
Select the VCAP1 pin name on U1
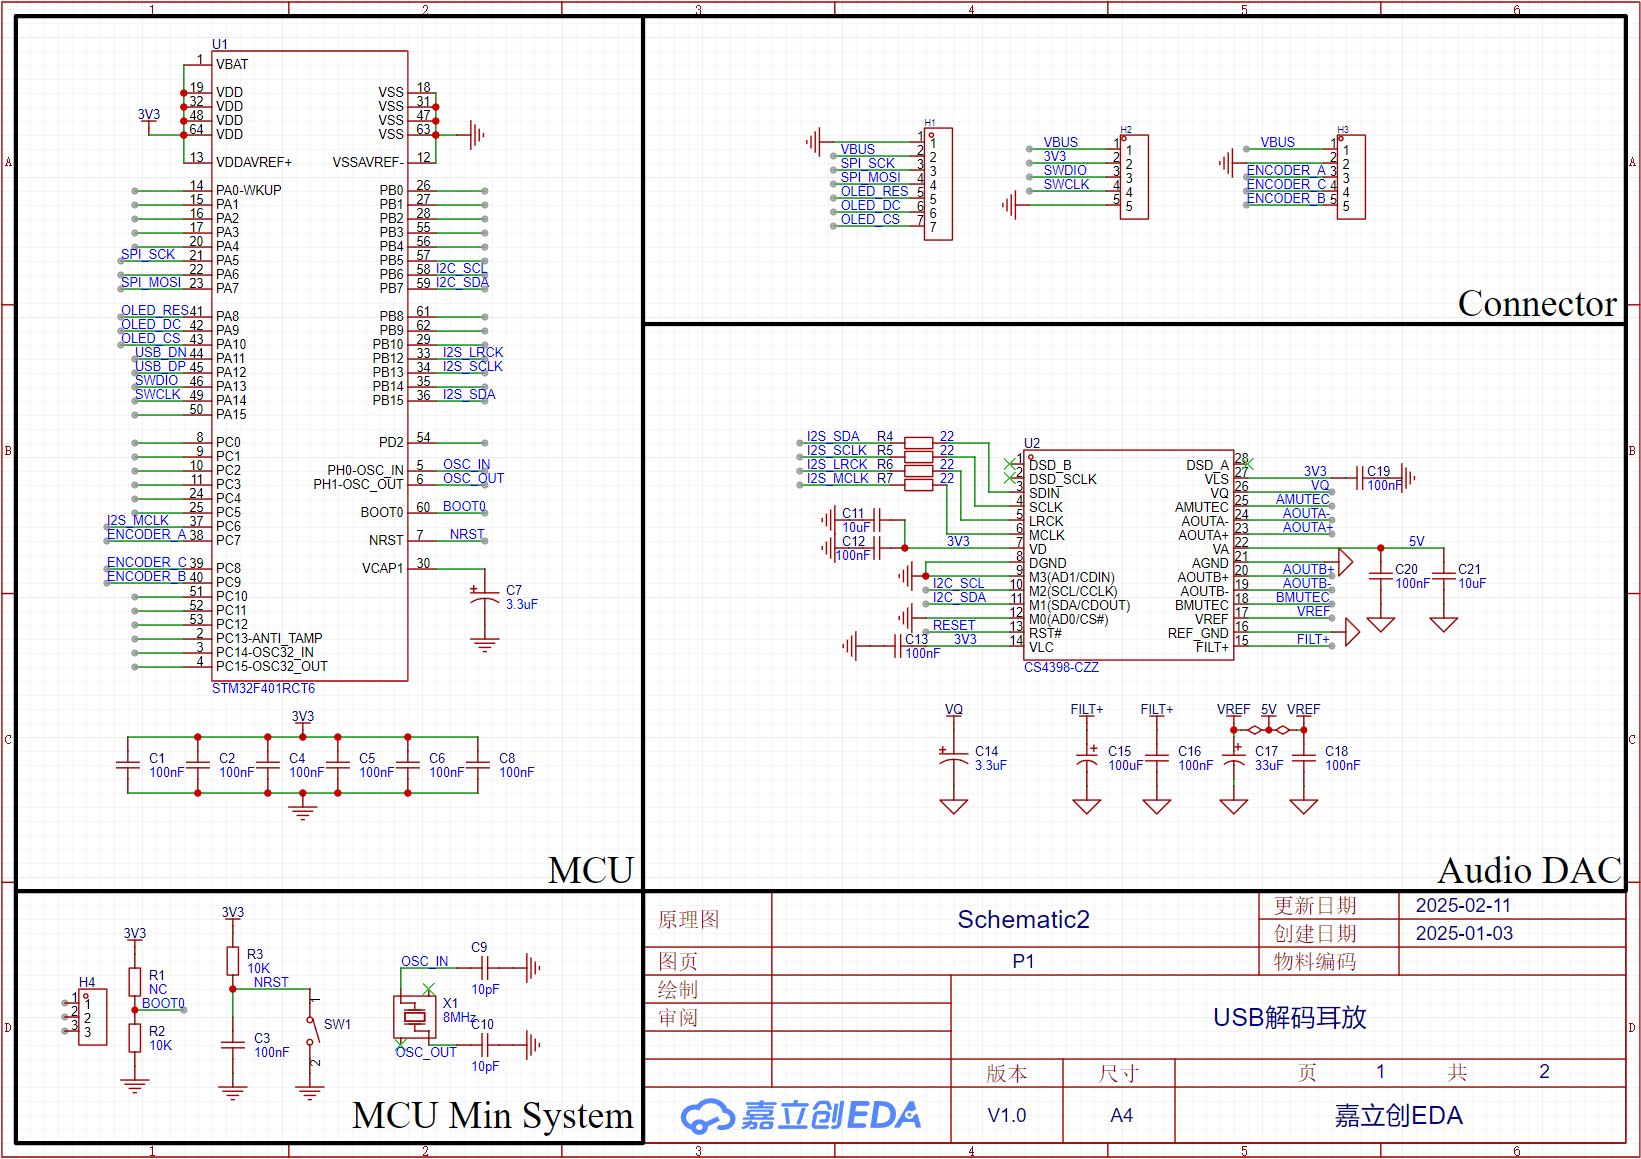[x=382, y=568]
